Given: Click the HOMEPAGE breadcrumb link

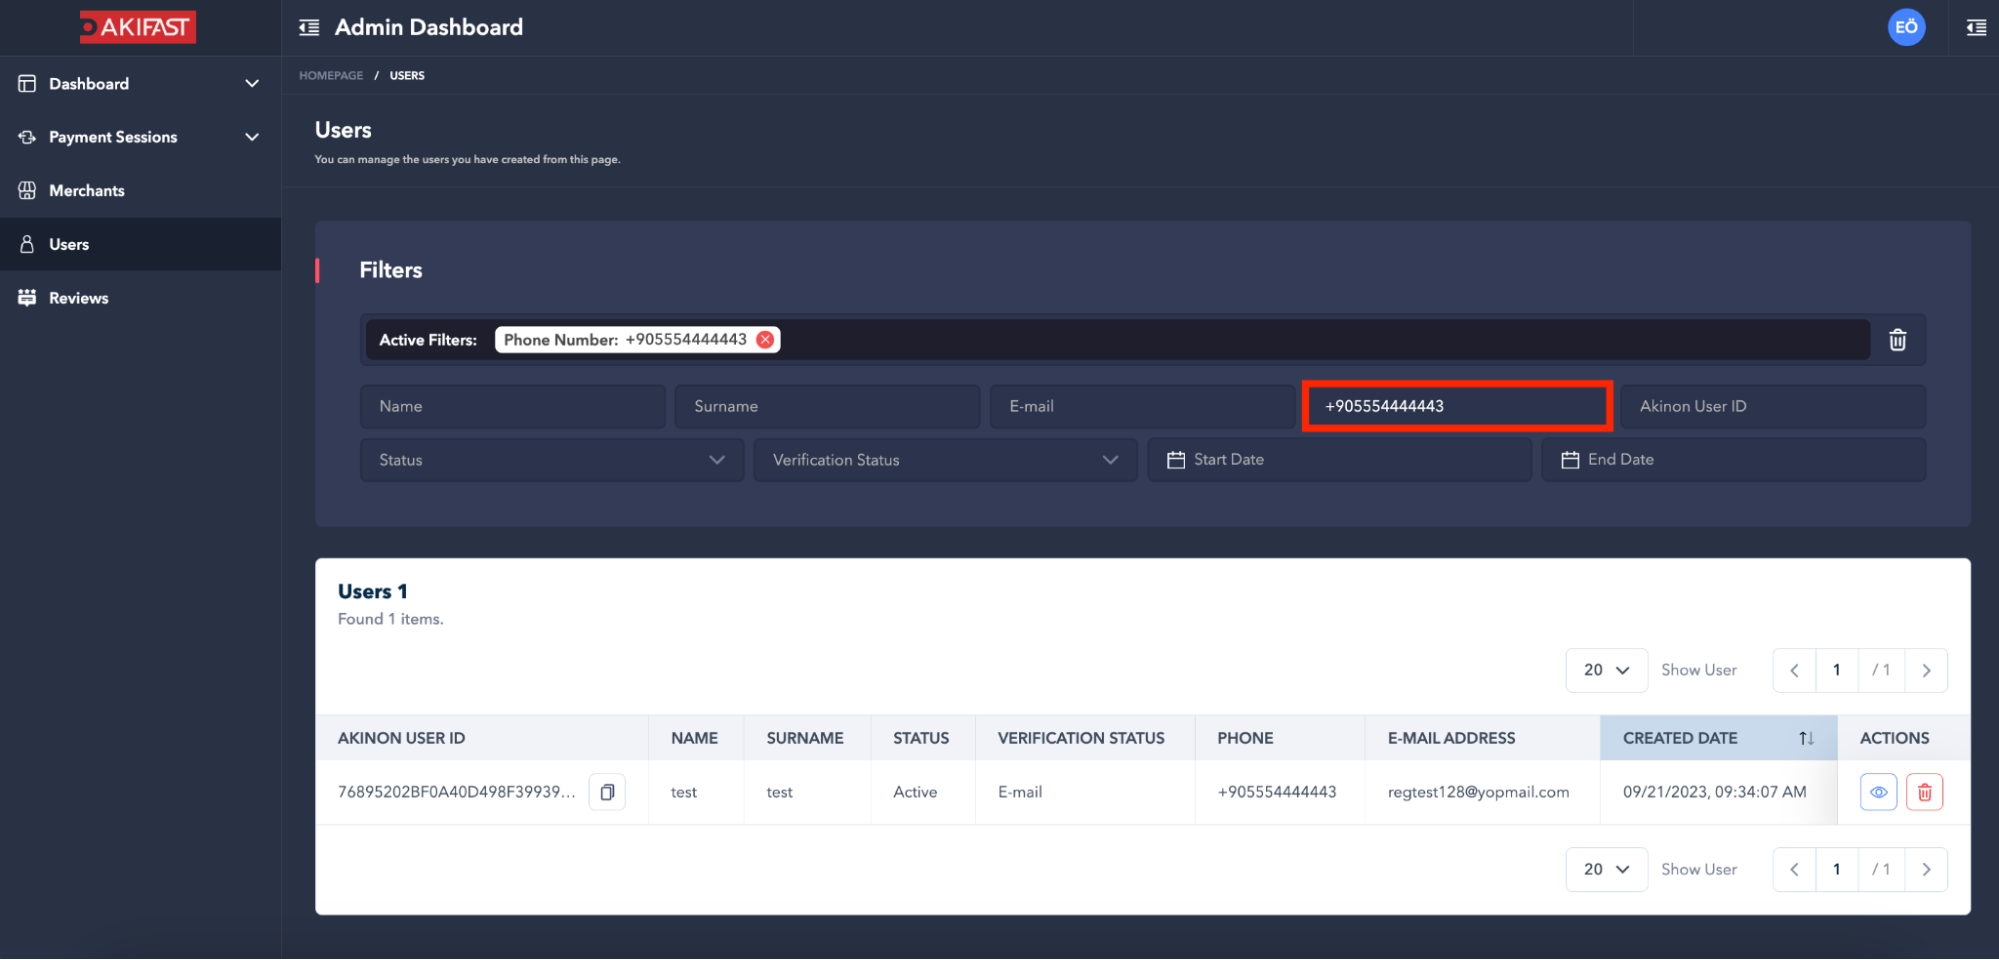Looking at the screenshot, I should [331, 76].
